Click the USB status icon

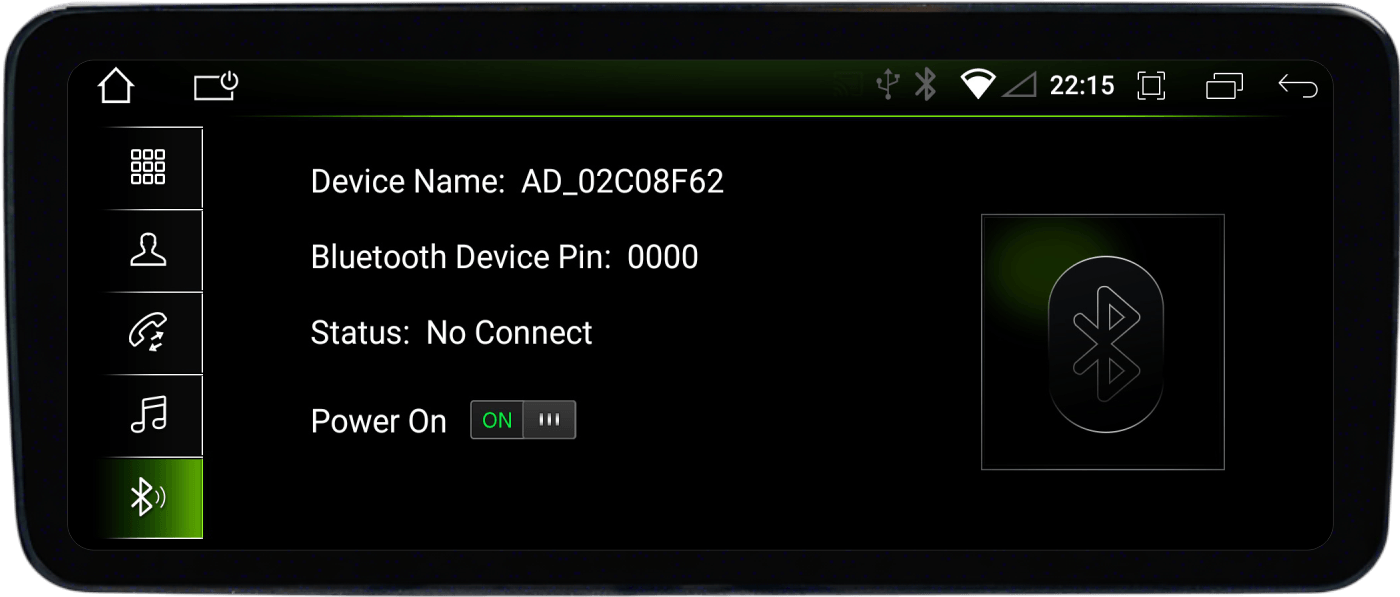[x=887, y=85]
